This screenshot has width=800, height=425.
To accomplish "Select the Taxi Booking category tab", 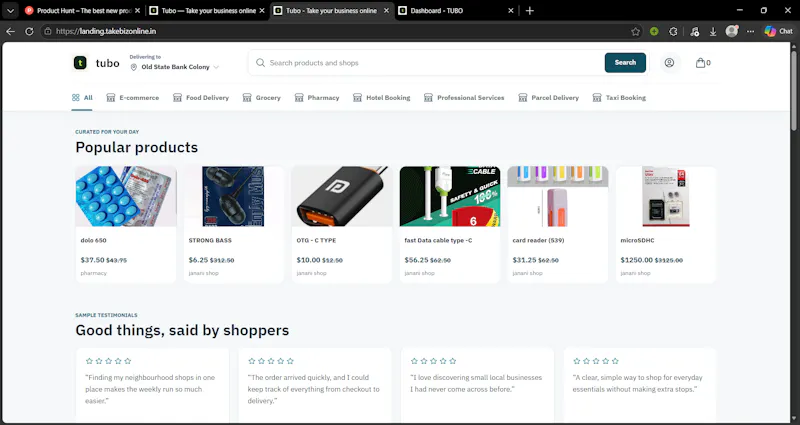I will 619,97.
